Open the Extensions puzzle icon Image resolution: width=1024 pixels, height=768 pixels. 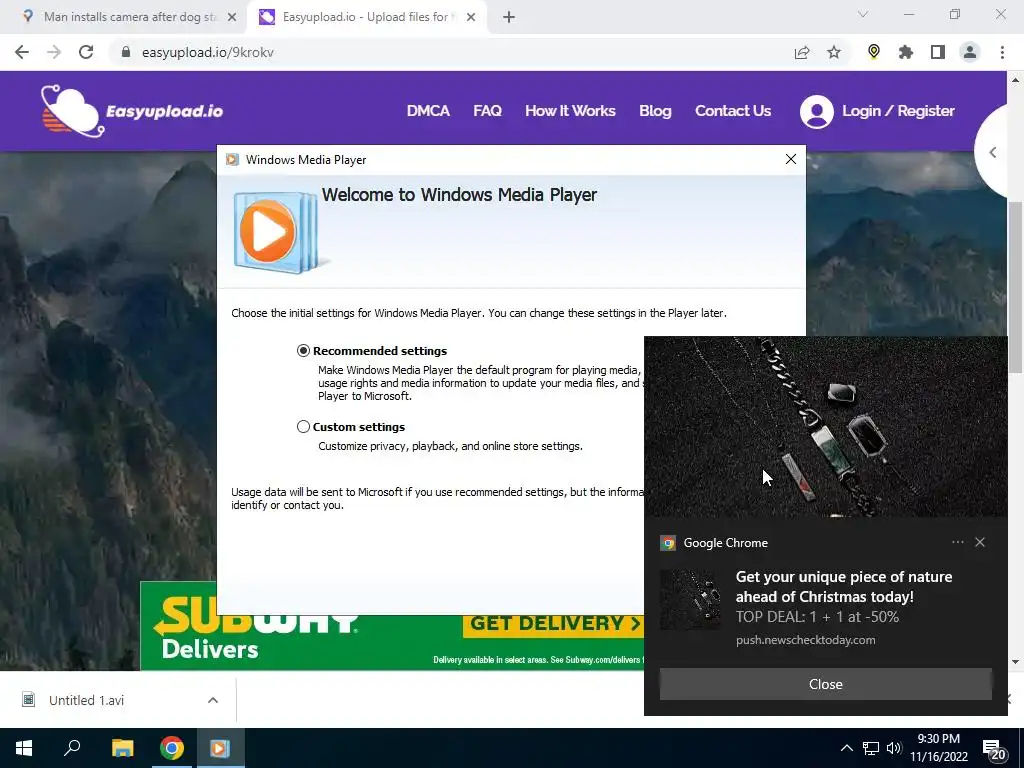point(906,52)
